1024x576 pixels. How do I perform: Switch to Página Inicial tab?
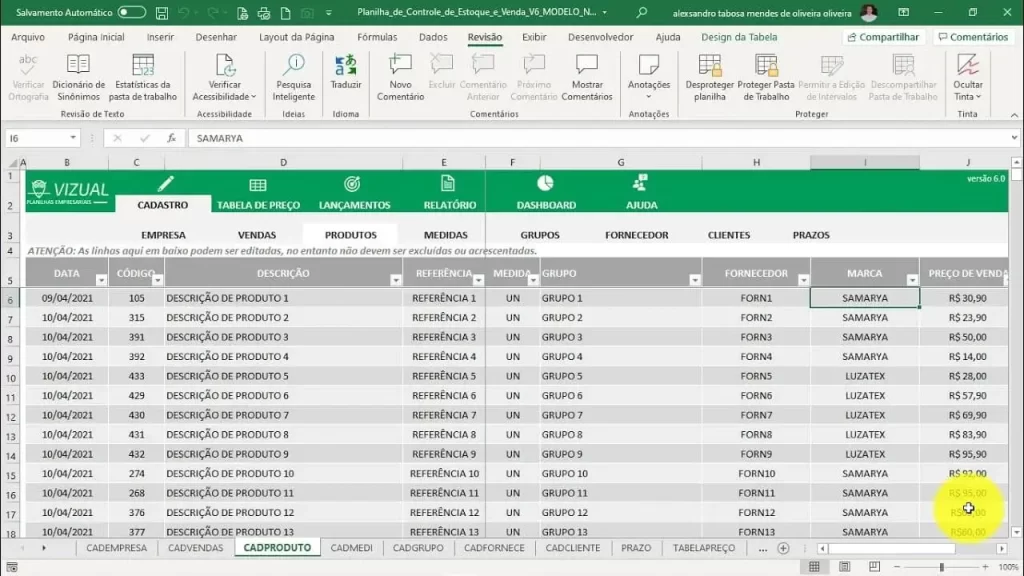[96, 37]
